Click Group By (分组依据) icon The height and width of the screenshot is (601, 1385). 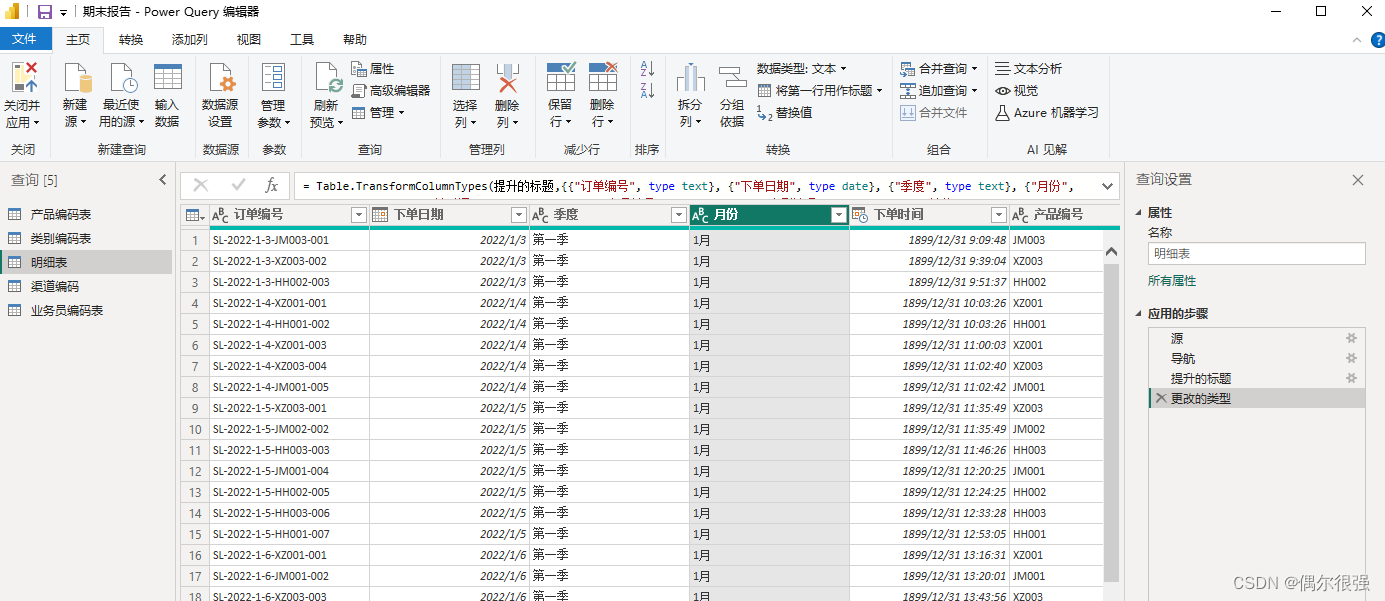point(733,78)
